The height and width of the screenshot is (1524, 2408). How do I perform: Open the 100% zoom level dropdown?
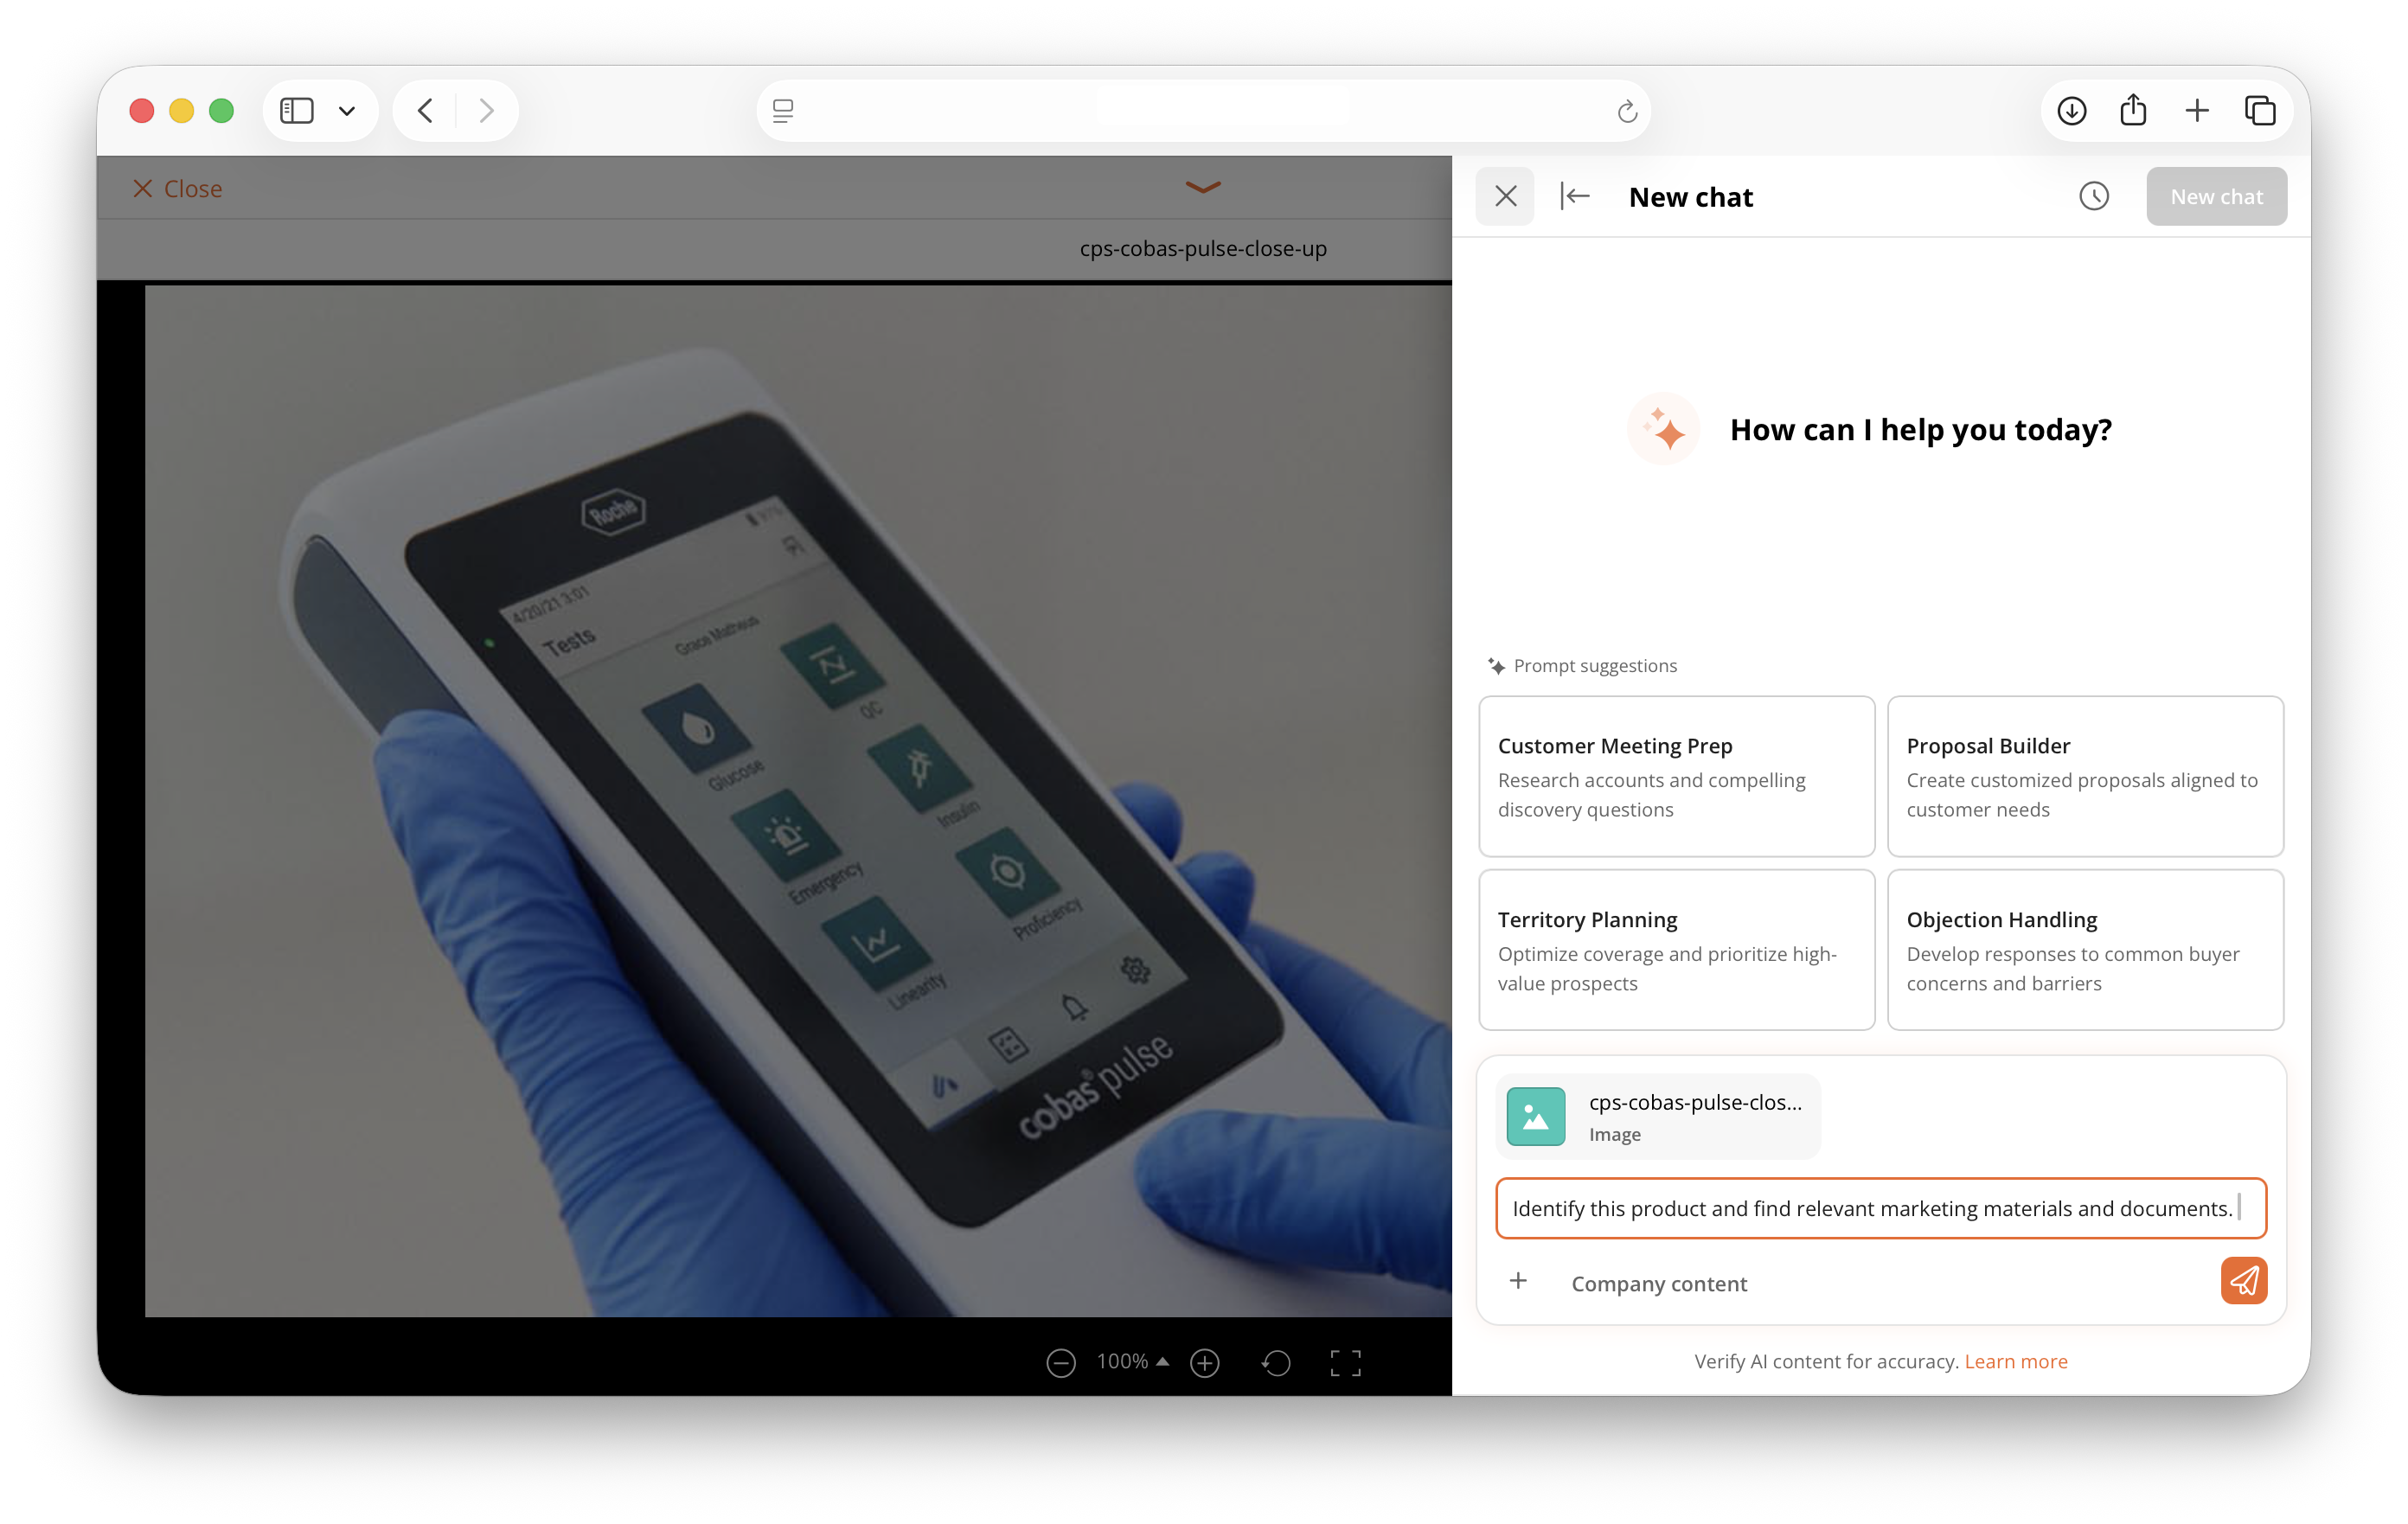pos(1132,1362)
